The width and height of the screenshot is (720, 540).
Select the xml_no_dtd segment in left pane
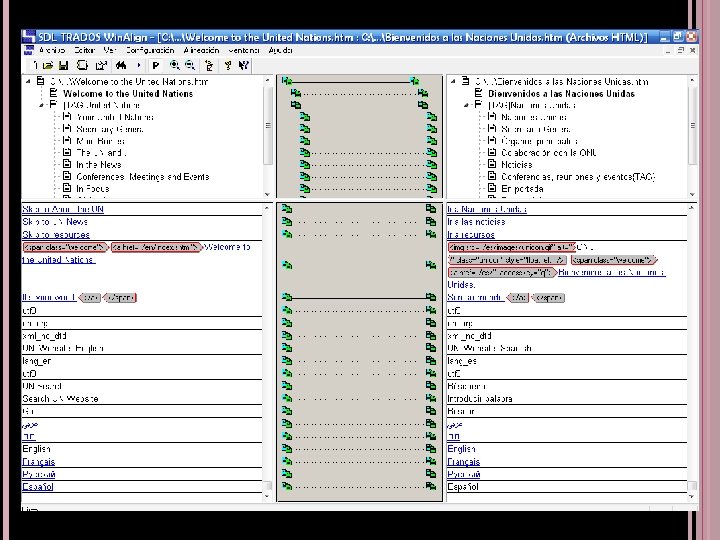pos(45,336)
